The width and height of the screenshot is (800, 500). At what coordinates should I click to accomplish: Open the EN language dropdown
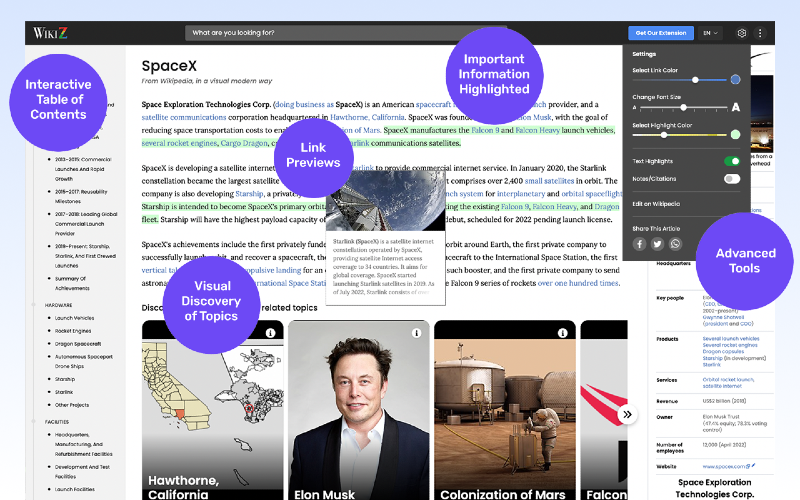(710, 33)
